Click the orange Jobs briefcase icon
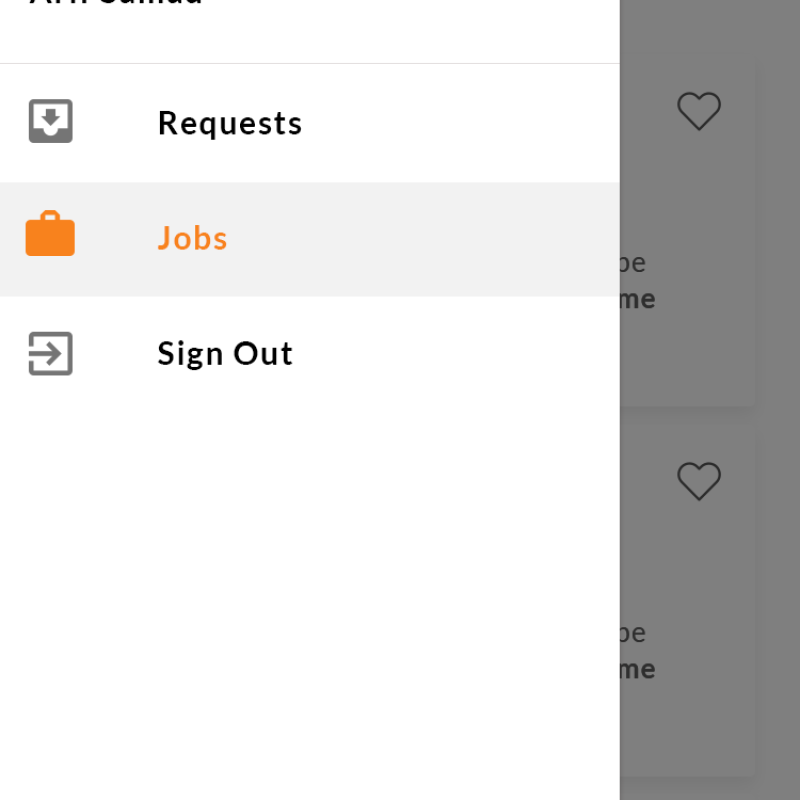This screenshot has height=800, width=800. tap(50, 236)
